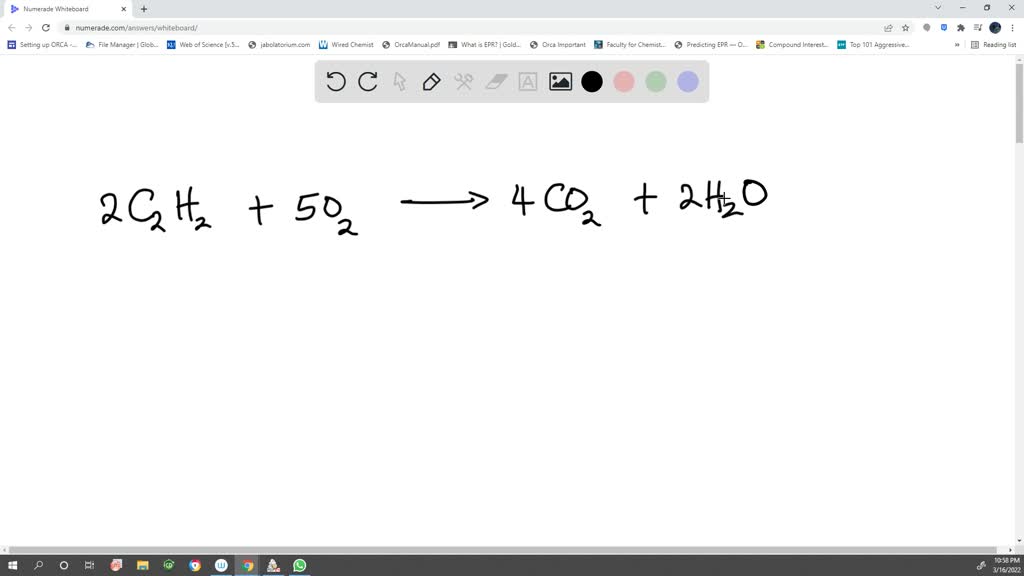
Task: Select the cursor/pointer tool
Action: point(400,82)
